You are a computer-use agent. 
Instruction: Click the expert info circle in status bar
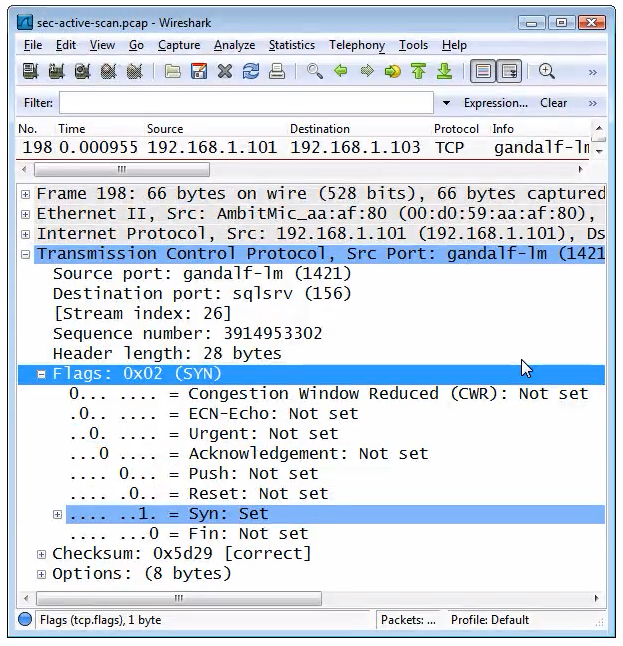click(25, 619)
